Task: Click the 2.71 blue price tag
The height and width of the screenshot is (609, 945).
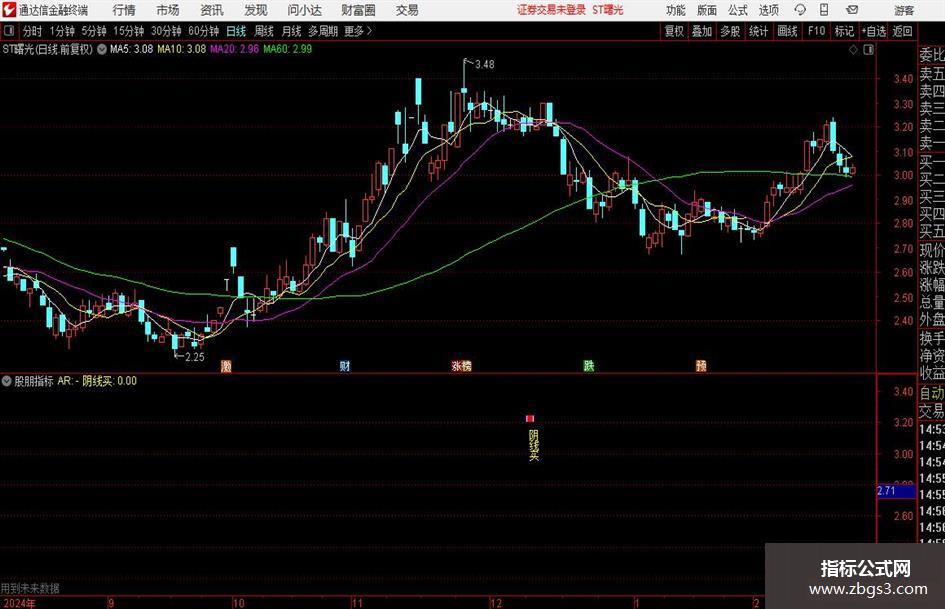Action: tap(896, 491)
